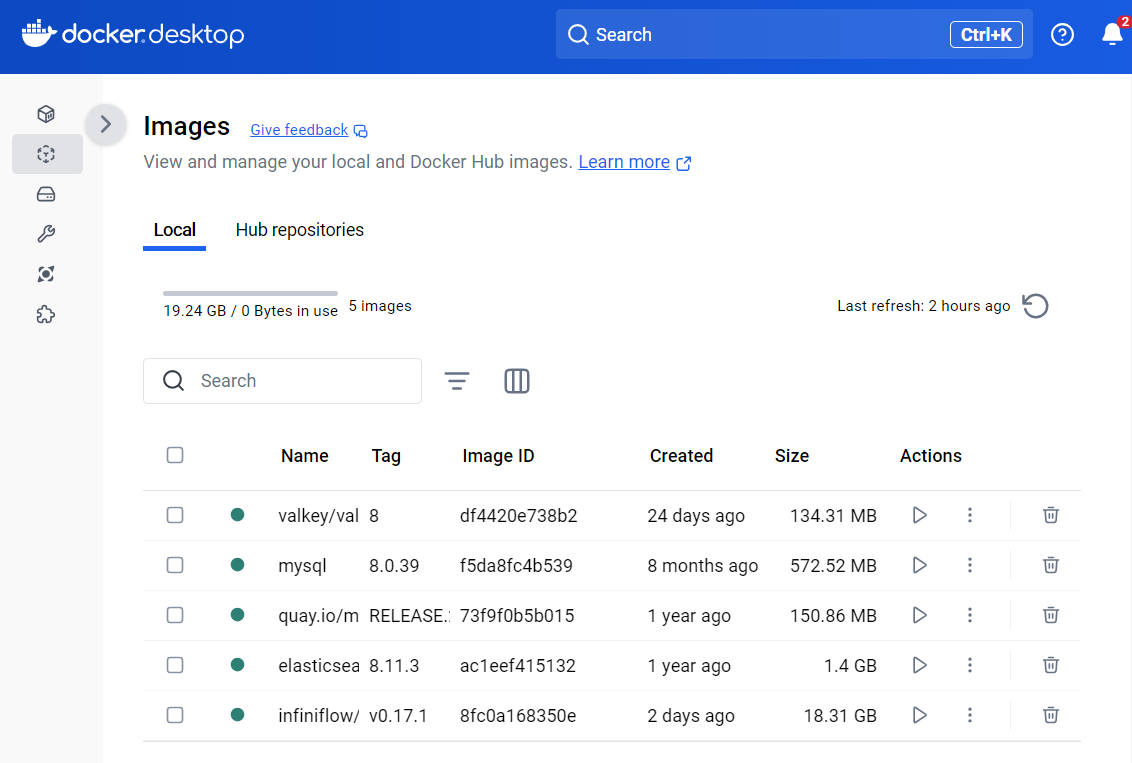
Task: Open the Builds wrench sidebar icon
Action: point(46,234)
